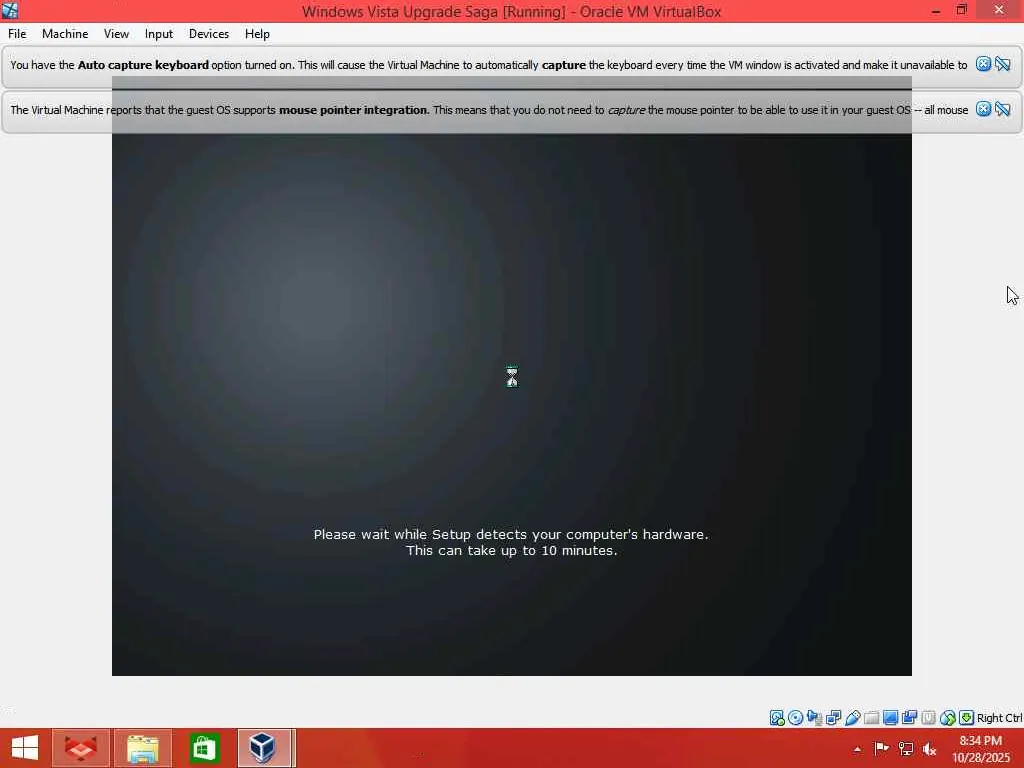
Task: Minimize the VirtualBox window
Action: 936,10
